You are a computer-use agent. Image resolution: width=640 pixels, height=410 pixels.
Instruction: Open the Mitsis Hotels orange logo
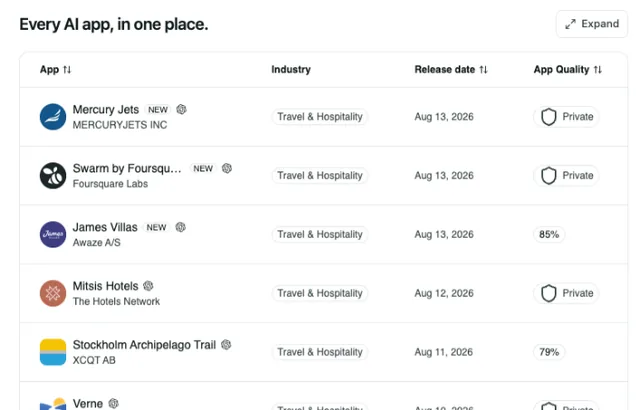pos(53,293)
